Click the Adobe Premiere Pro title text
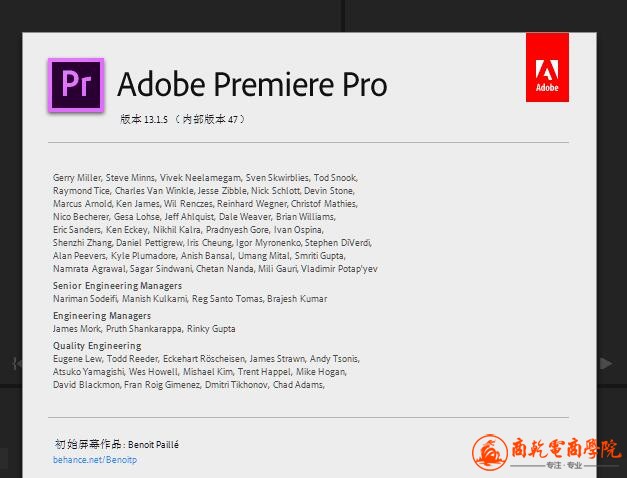This screenshot has height=478, width=627. pyautogui.click(x=252, y=84)
